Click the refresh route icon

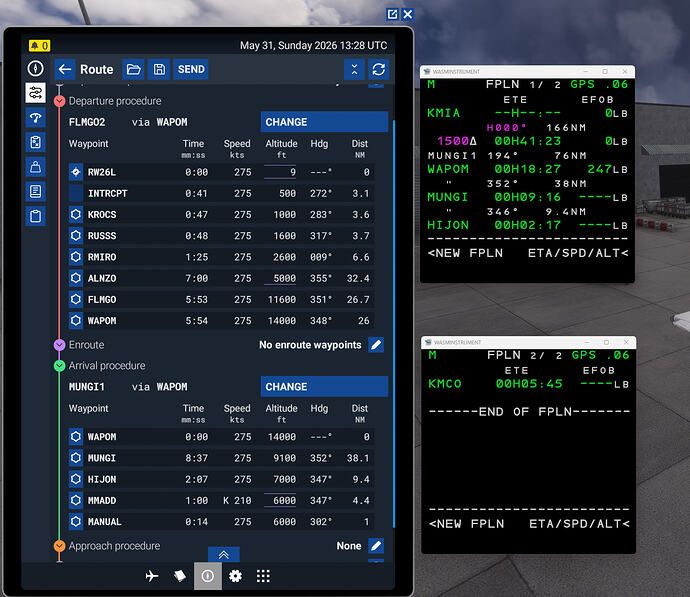tap(378, 70)
